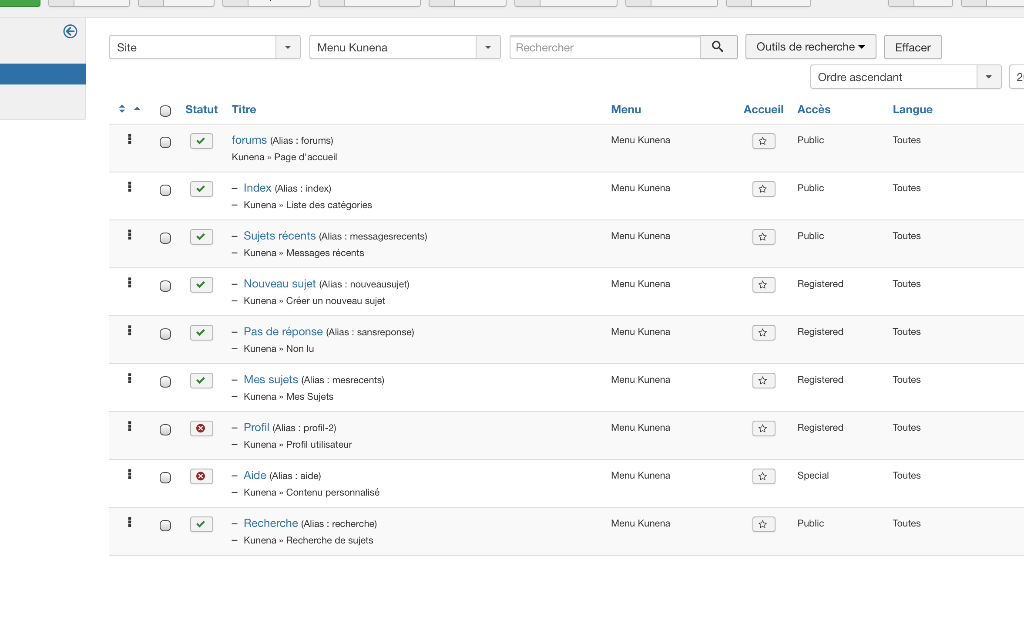Open the Ordre ascendant sort dropdown

coord(905,77)
